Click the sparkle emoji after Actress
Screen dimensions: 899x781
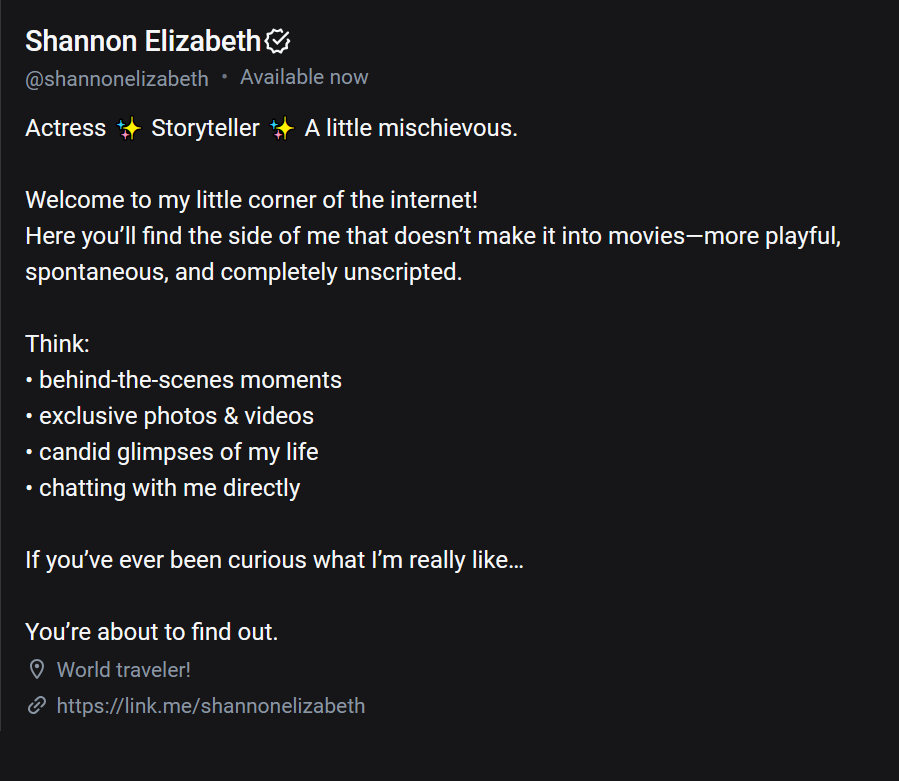pyautogui.click(x=129, y=128)
